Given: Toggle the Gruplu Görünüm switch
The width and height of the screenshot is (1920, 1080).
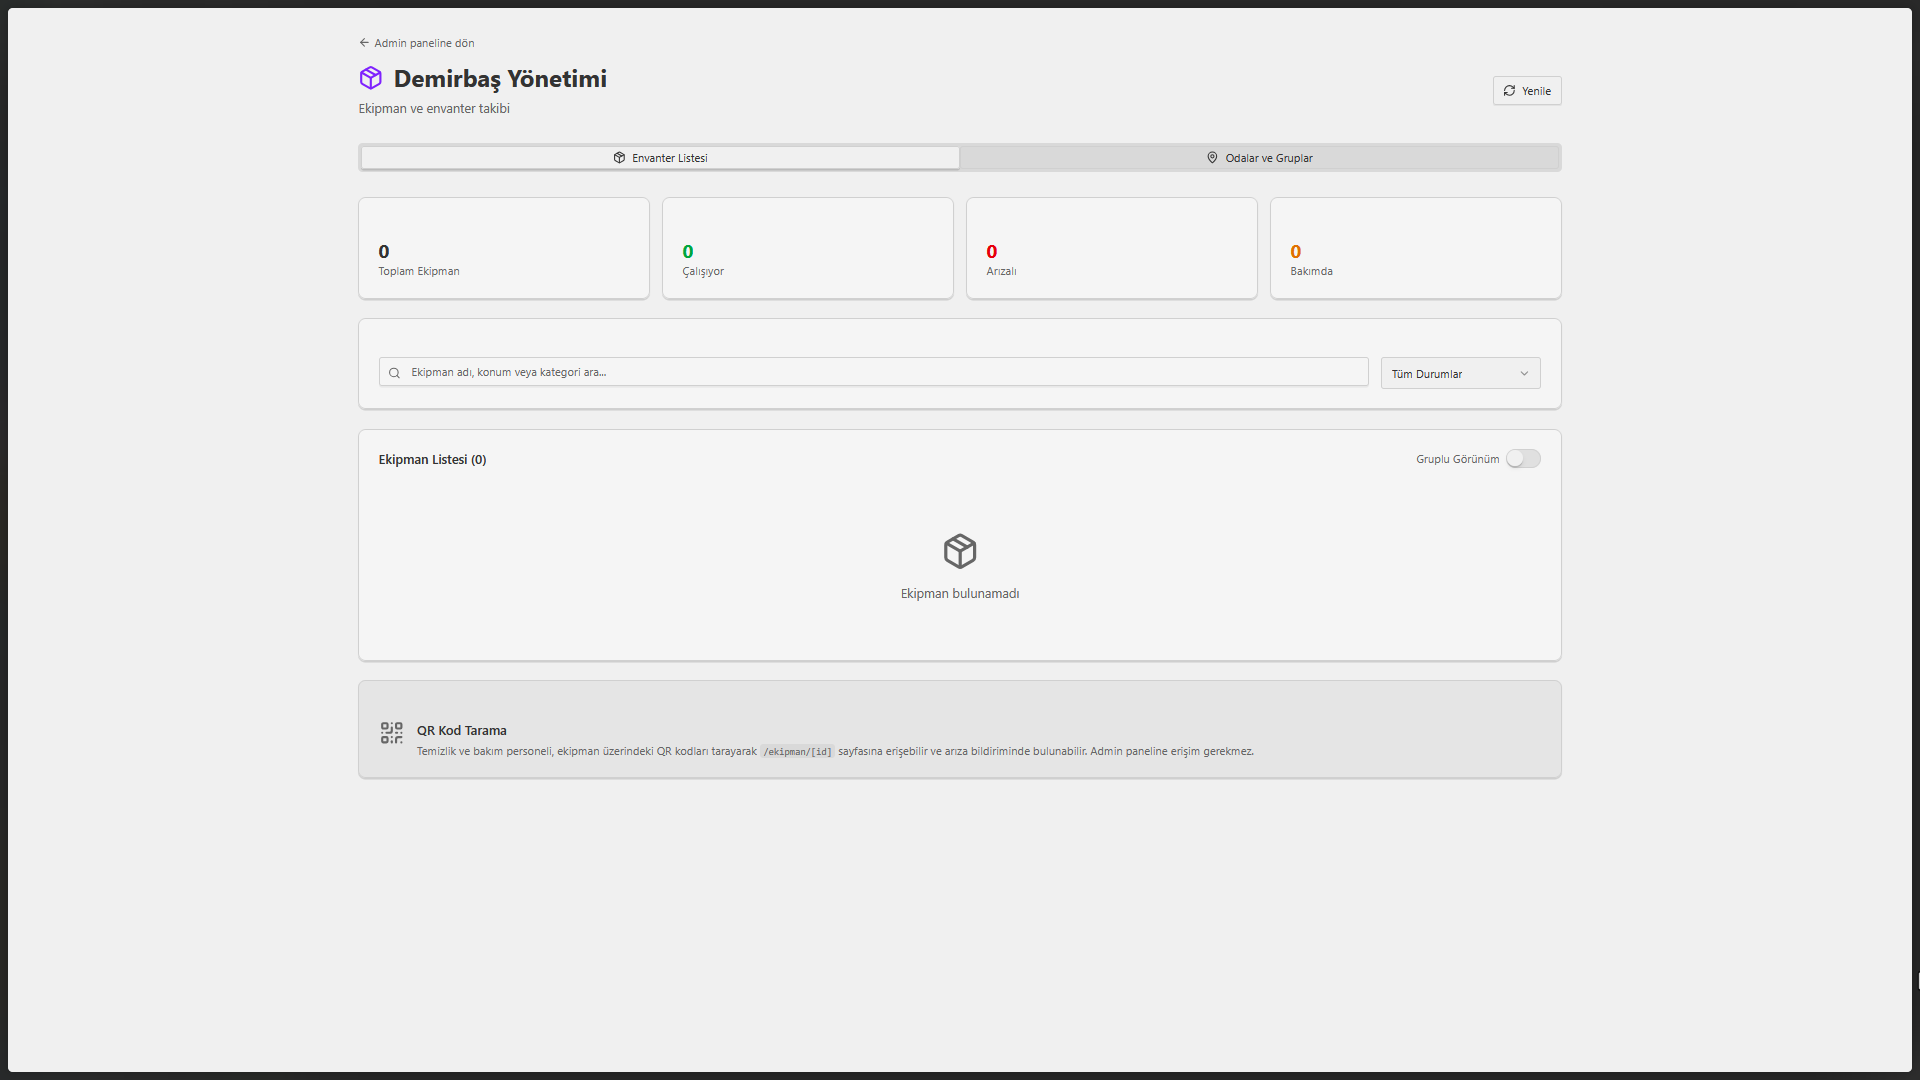Looking at the screenshot, I should pyautogui.click(x=1523, y=459).
